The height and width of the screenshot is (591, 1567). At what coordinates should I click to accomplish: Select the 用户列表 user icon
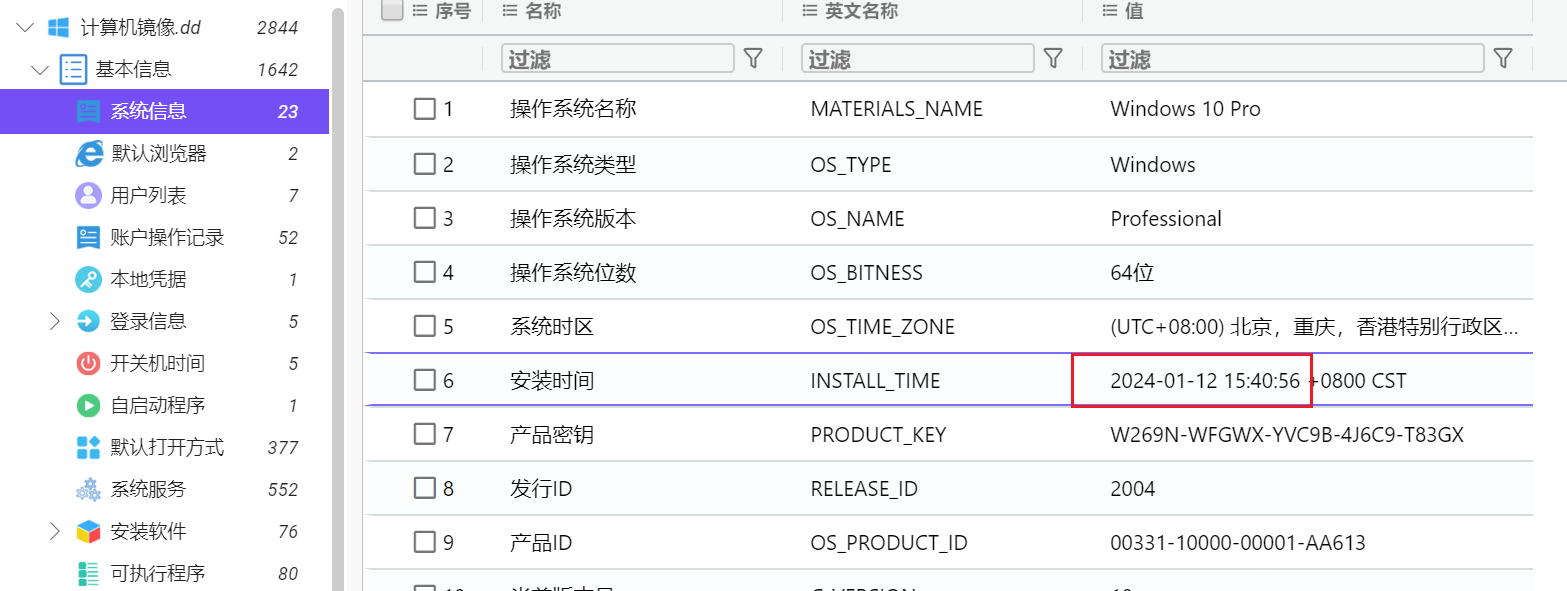click(x=89, y=195)
